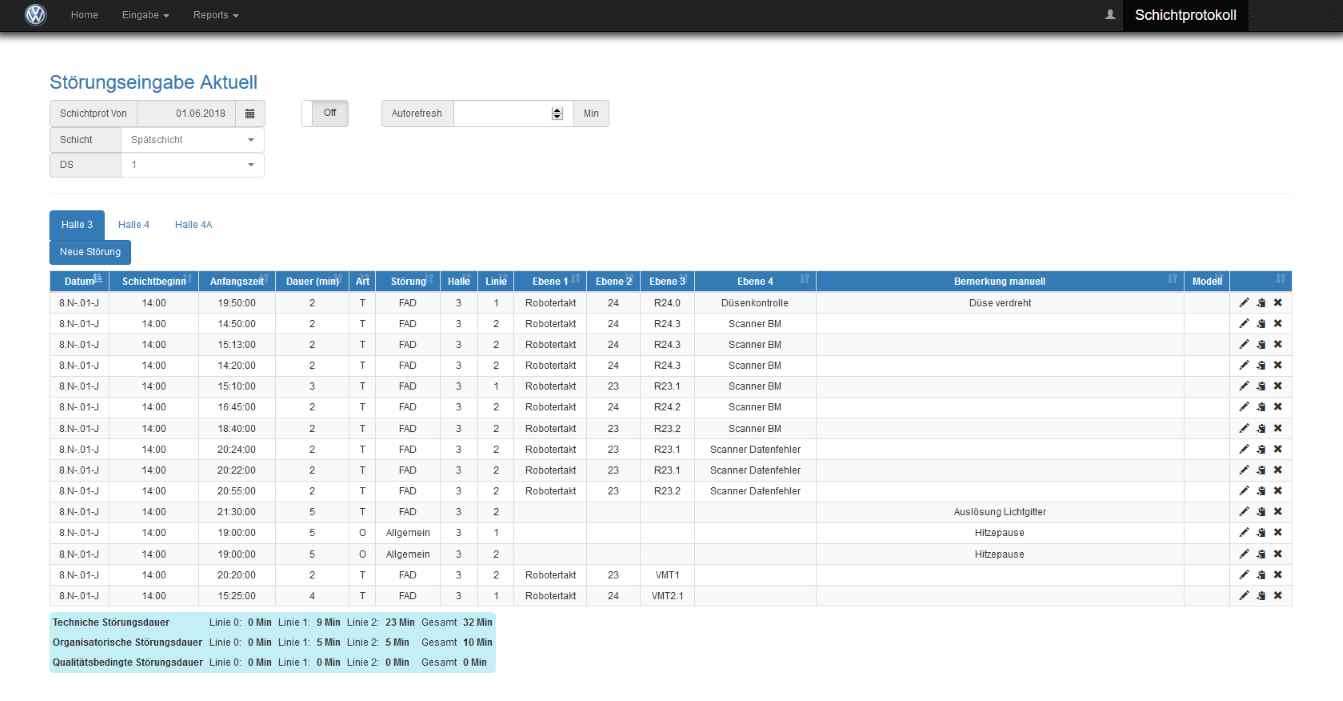The width and height of the screenshot is (1343, 701).
Task: Toggle the autorefresh Off switch
Action: 325,114
